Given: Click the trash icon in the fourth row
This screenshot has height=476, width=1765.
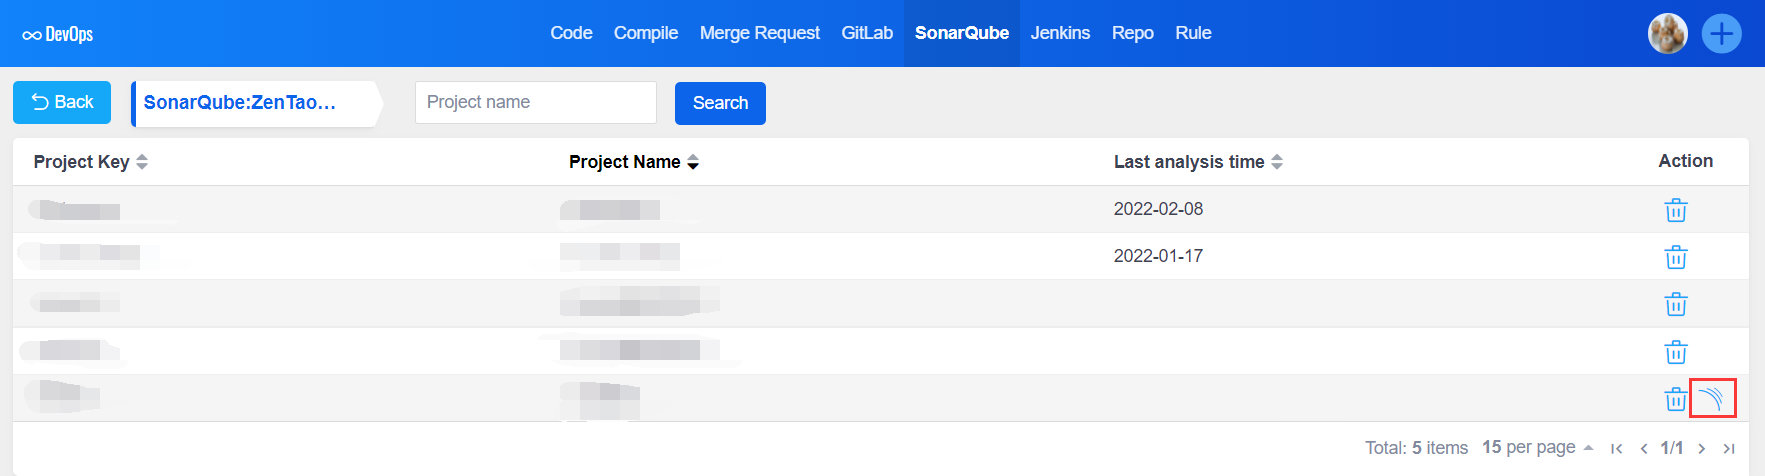Looking at the screenshot, I should (x=1675, y=352).
